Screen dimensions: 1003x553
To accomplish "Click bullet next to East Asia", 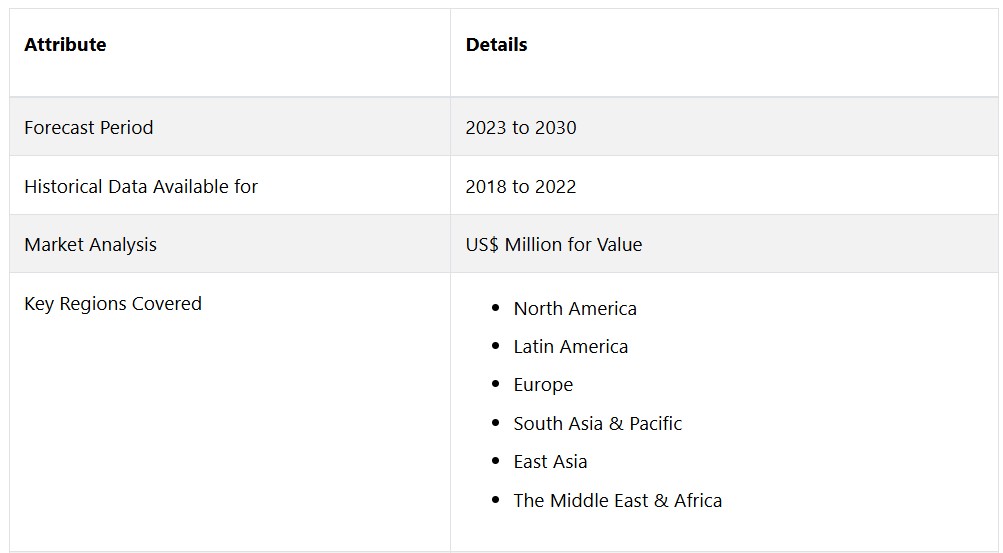I will (x=496, y=461).
